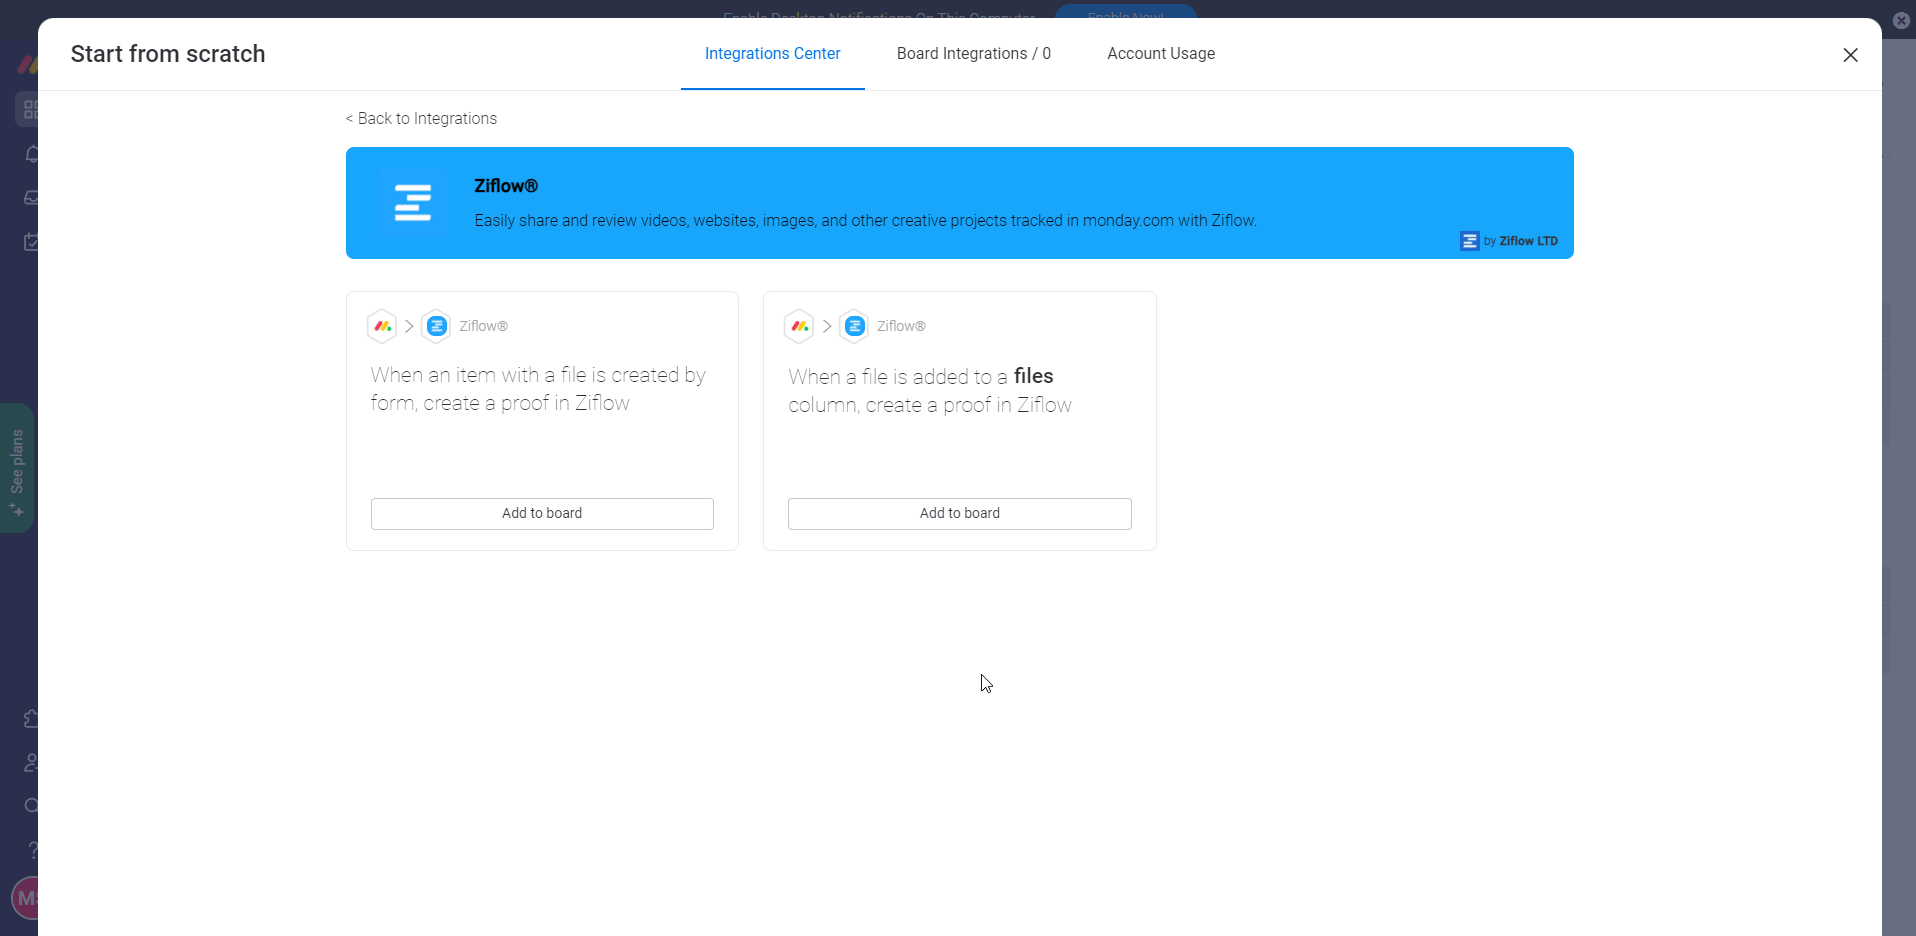This screenshot has height=936, width=1916.
Task: Click the 'created by form' recipe description
Action: pyautogui.click(x=538, y=389)
